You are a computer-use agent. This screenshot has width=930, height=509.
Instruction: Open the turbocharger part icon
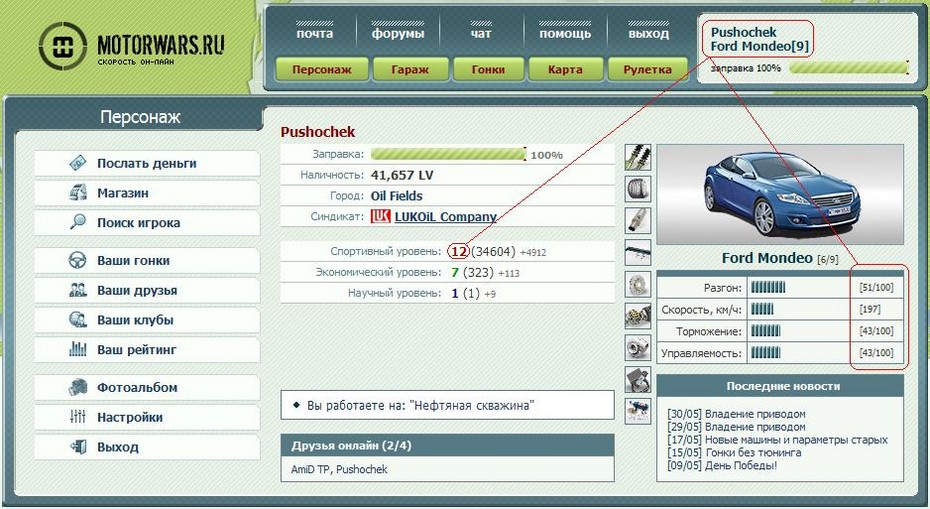click(x=638, y=348)
